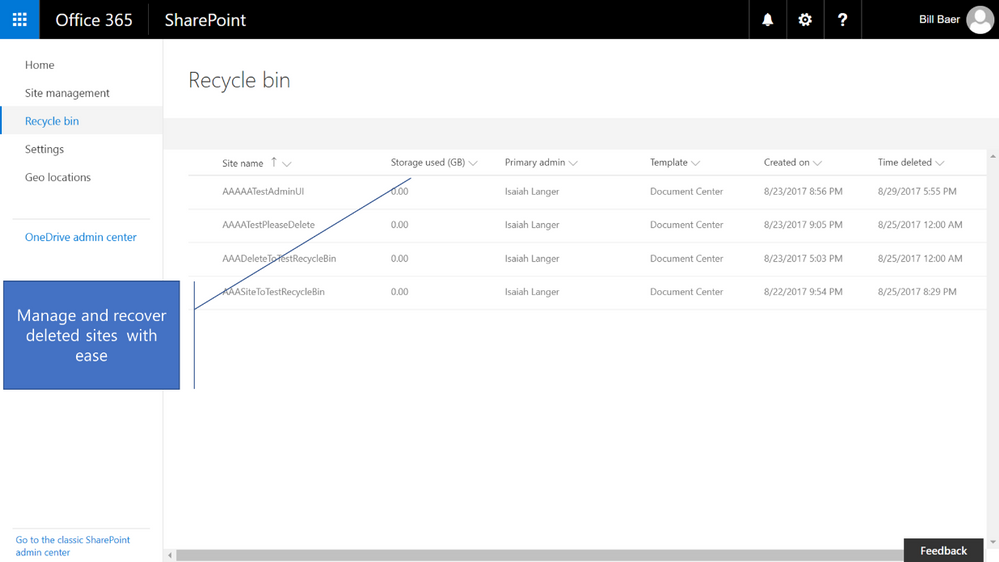Screen dimensions: 999x562
Task: Sort by Site name ascending arrow
Action: [274, 162]
